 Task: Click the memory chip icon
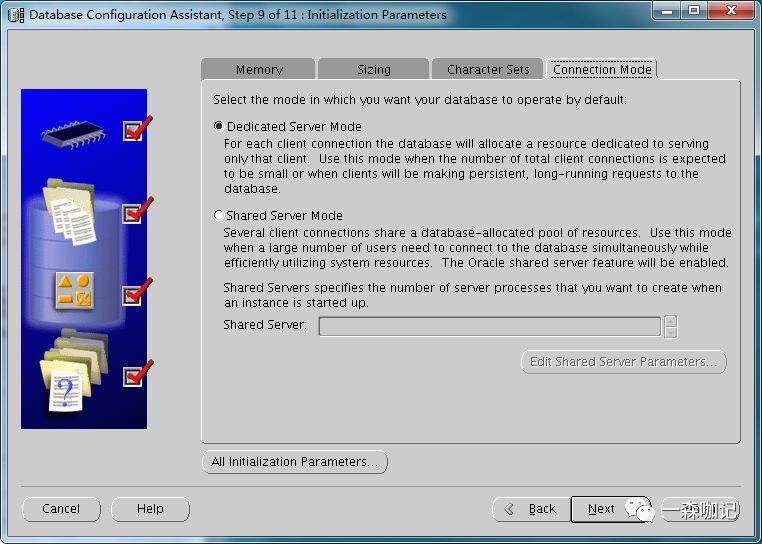coord(74,133)
